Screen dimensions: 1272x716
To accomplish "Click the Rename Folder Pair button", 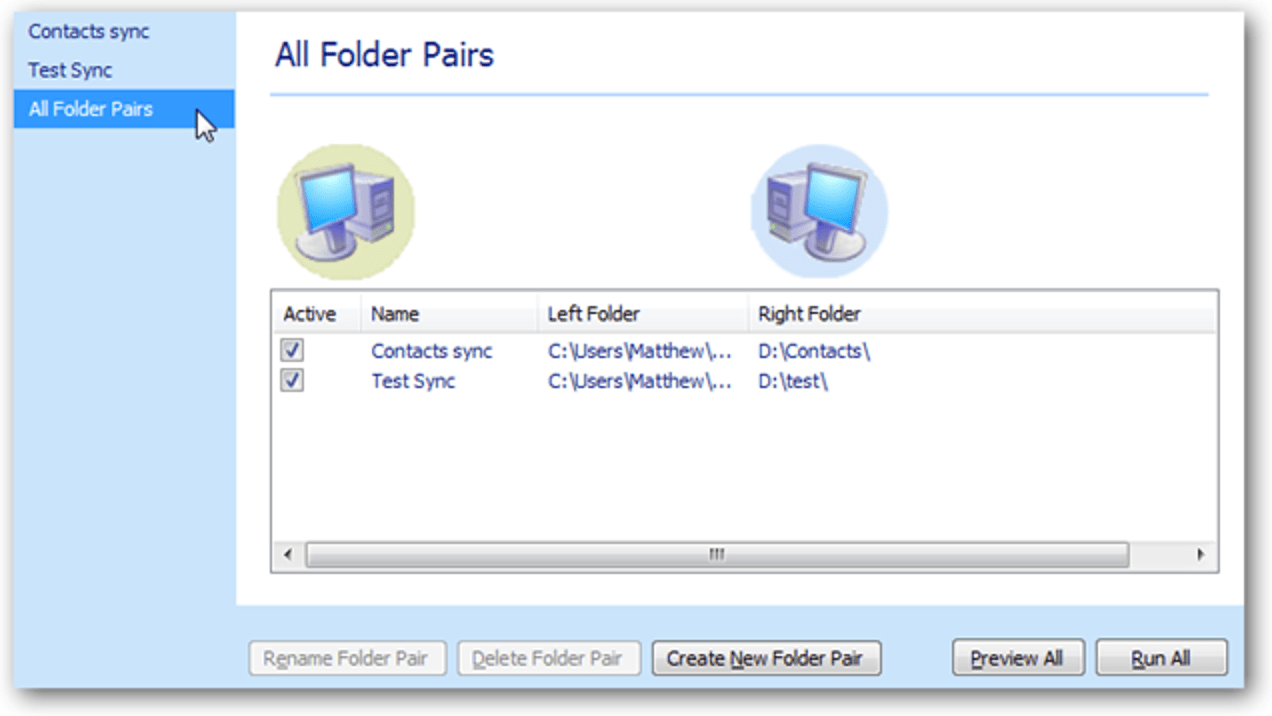I will 346,658.
